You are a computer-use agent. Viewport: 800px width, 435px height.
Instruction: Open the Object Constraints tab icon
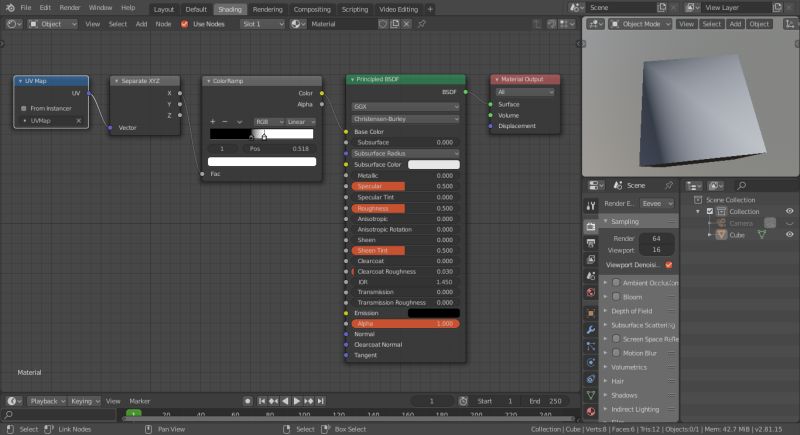tap(591, 378)
